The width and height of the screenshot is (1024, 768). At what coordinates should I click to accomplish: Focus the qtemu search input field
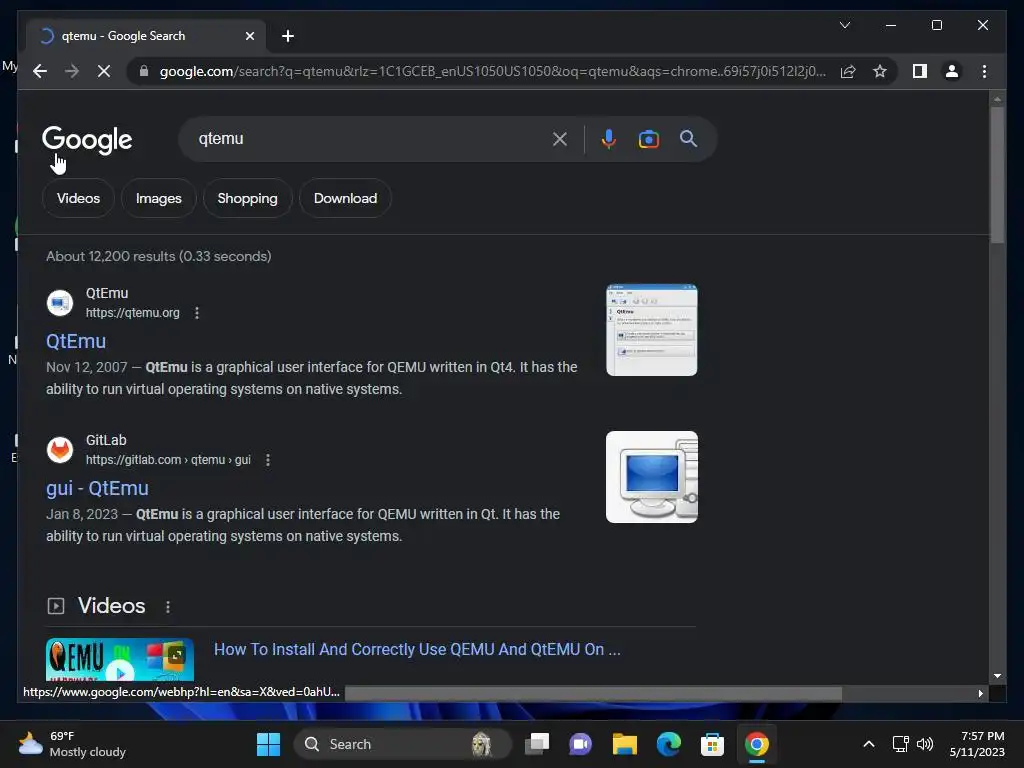click(369, 138)
